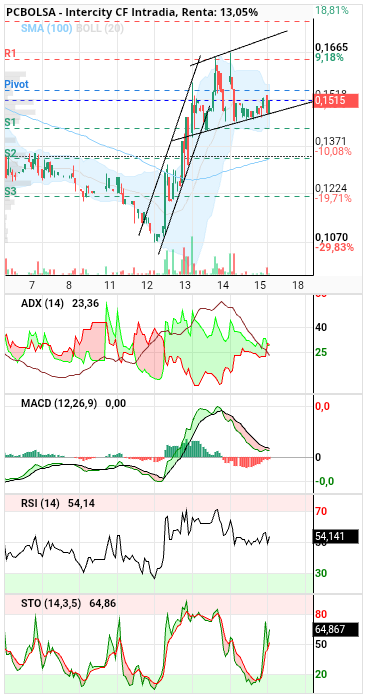
Task: Click the black stochastic tag 64,867
Action: (x=336, y=629)
